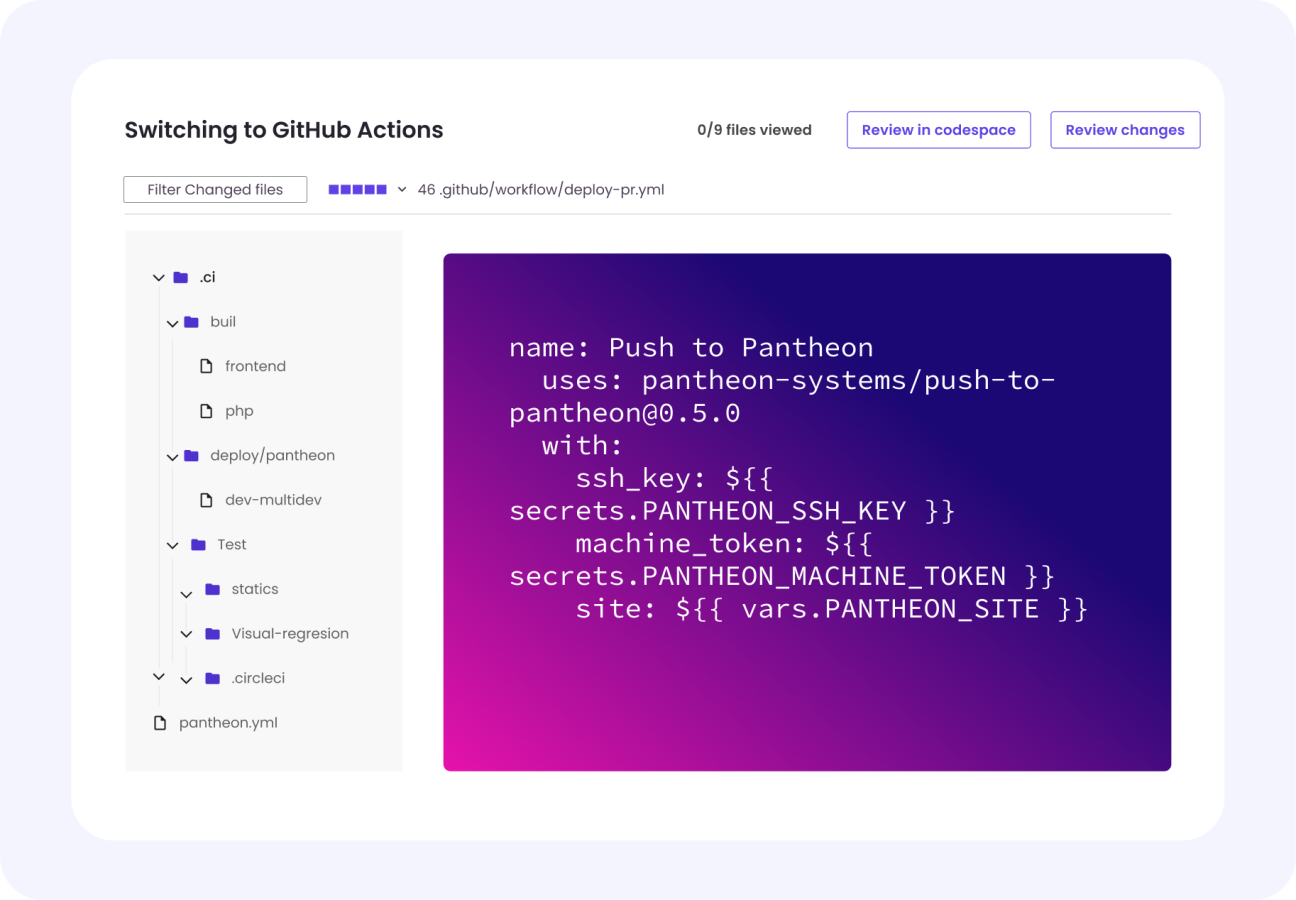The height and width of the screenshot is (900, 1296).
Task: Click the 0/9 files viewed counter
Action: [754, 130]
